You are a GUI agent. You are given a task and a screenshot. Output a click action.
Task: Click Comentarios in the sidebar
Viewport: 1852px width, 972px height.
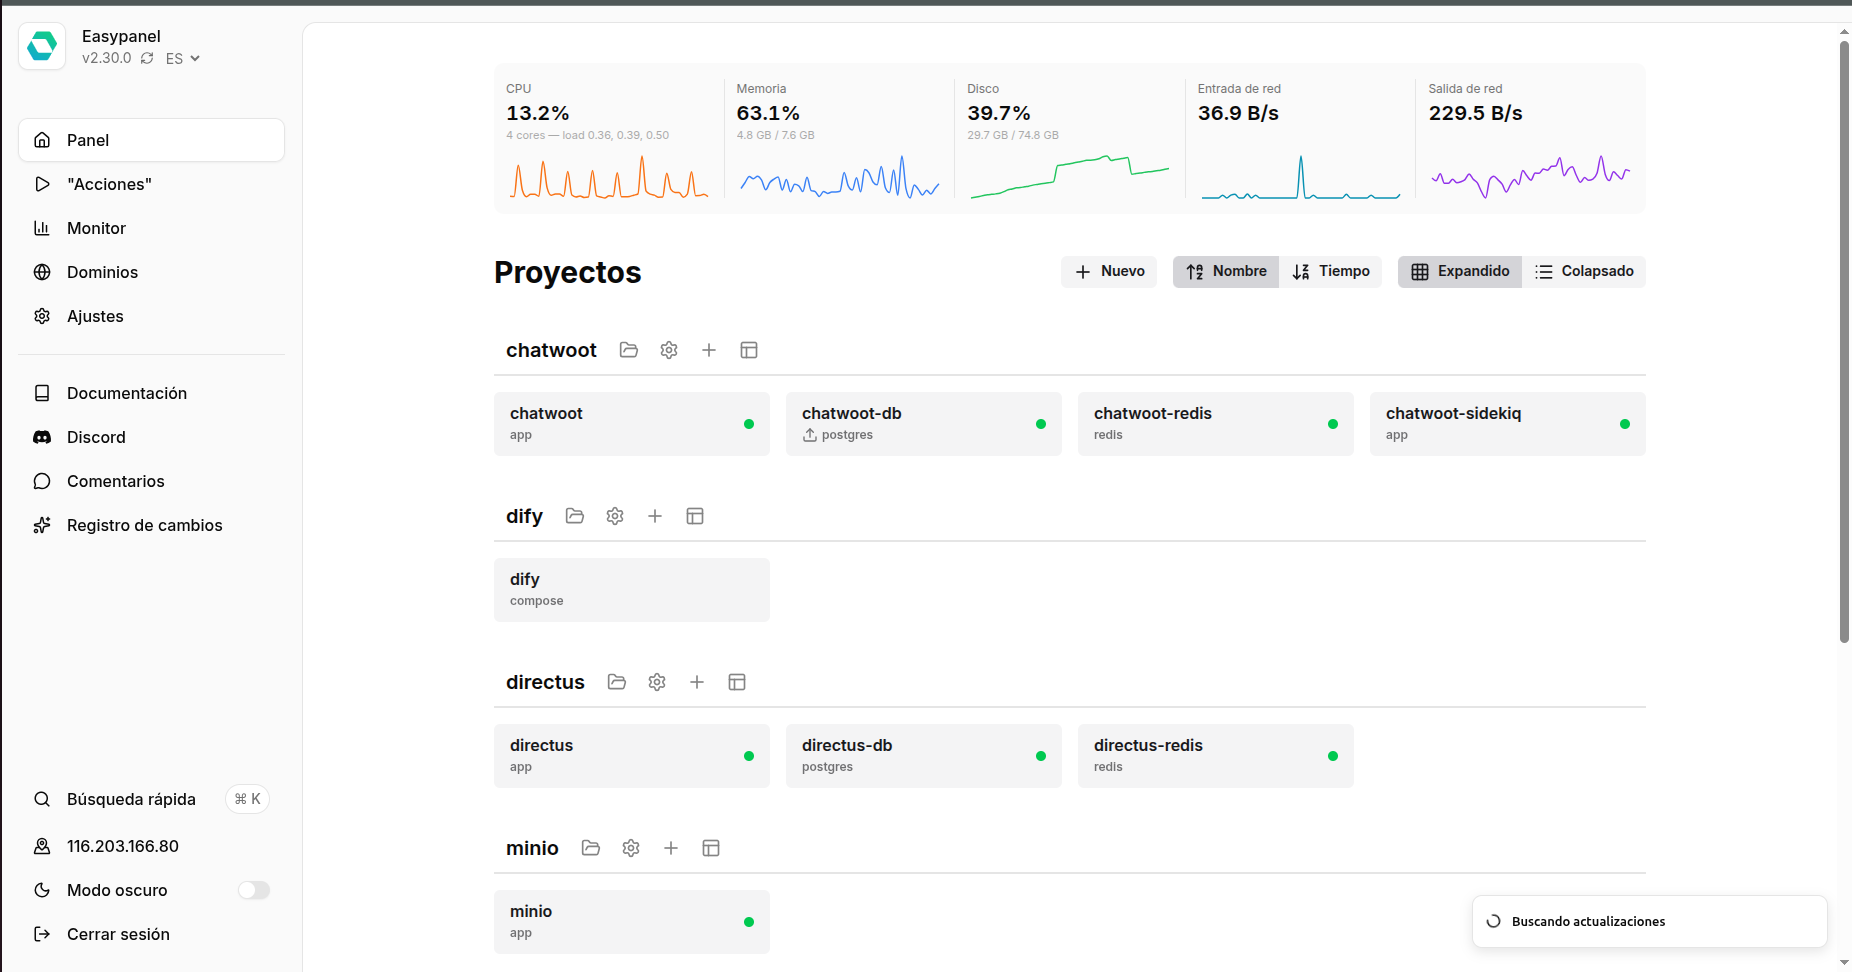click(x=151, y=481)
